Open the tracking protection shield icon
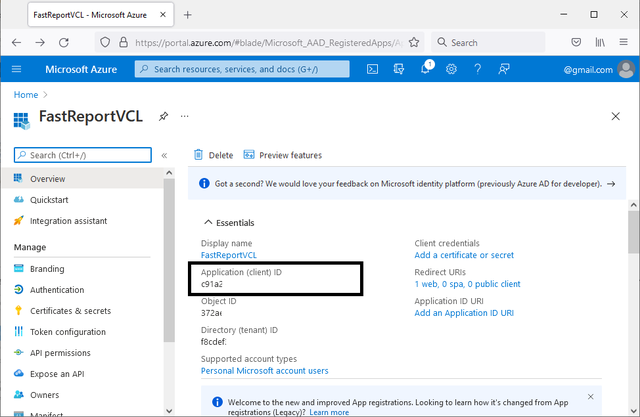 (x=105, y=42)
